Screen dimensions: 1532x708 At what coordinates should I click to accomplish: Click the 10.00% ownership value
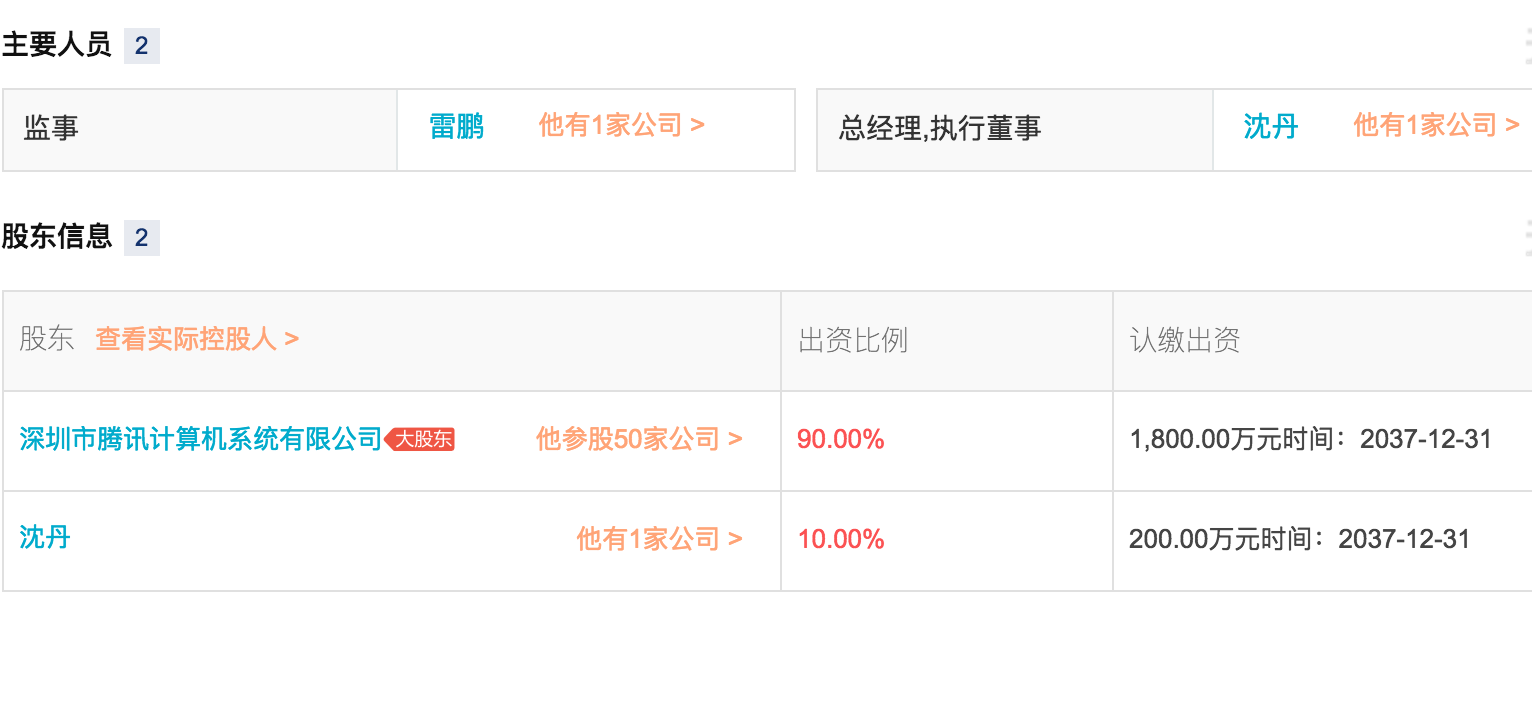(841, 539)
